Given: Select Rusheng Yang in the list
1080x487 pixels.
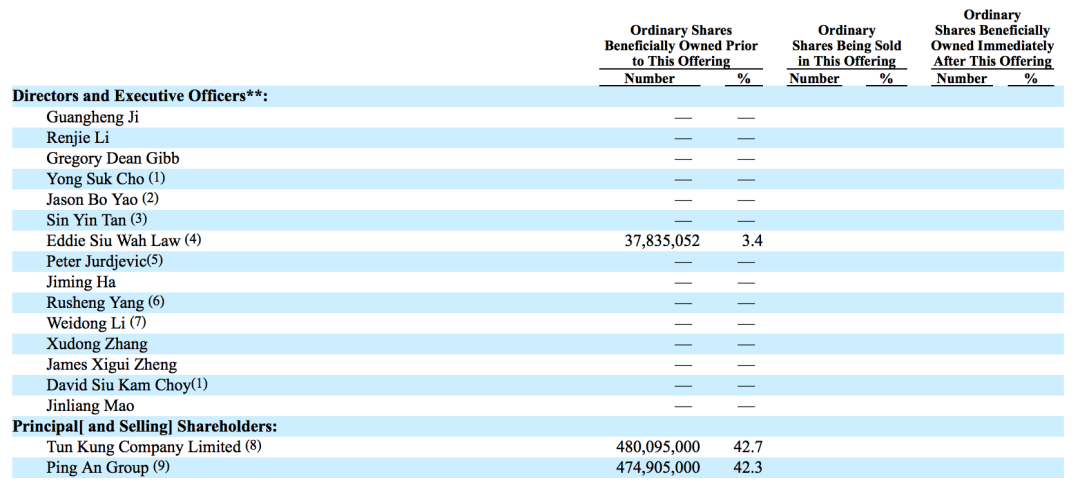Looking at the screenshot, I should coord(95,302).
